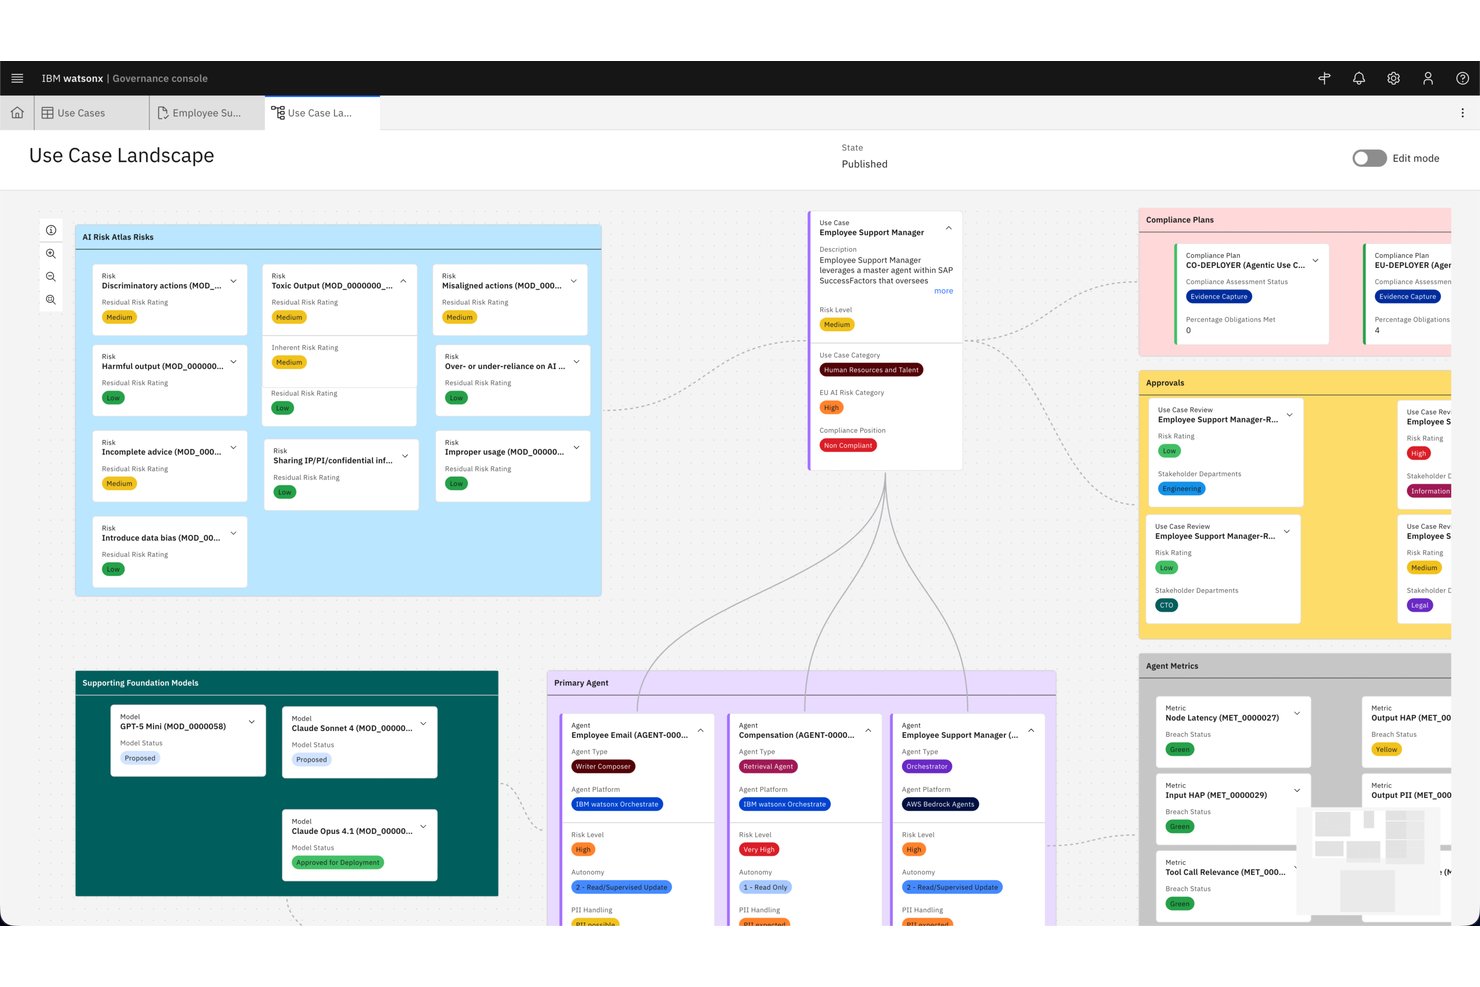Screen dimensions: 1480x987
Task: Expand the Claude Opus 4.1 model card
Action: pyautogui.click(x=424, y=826)
